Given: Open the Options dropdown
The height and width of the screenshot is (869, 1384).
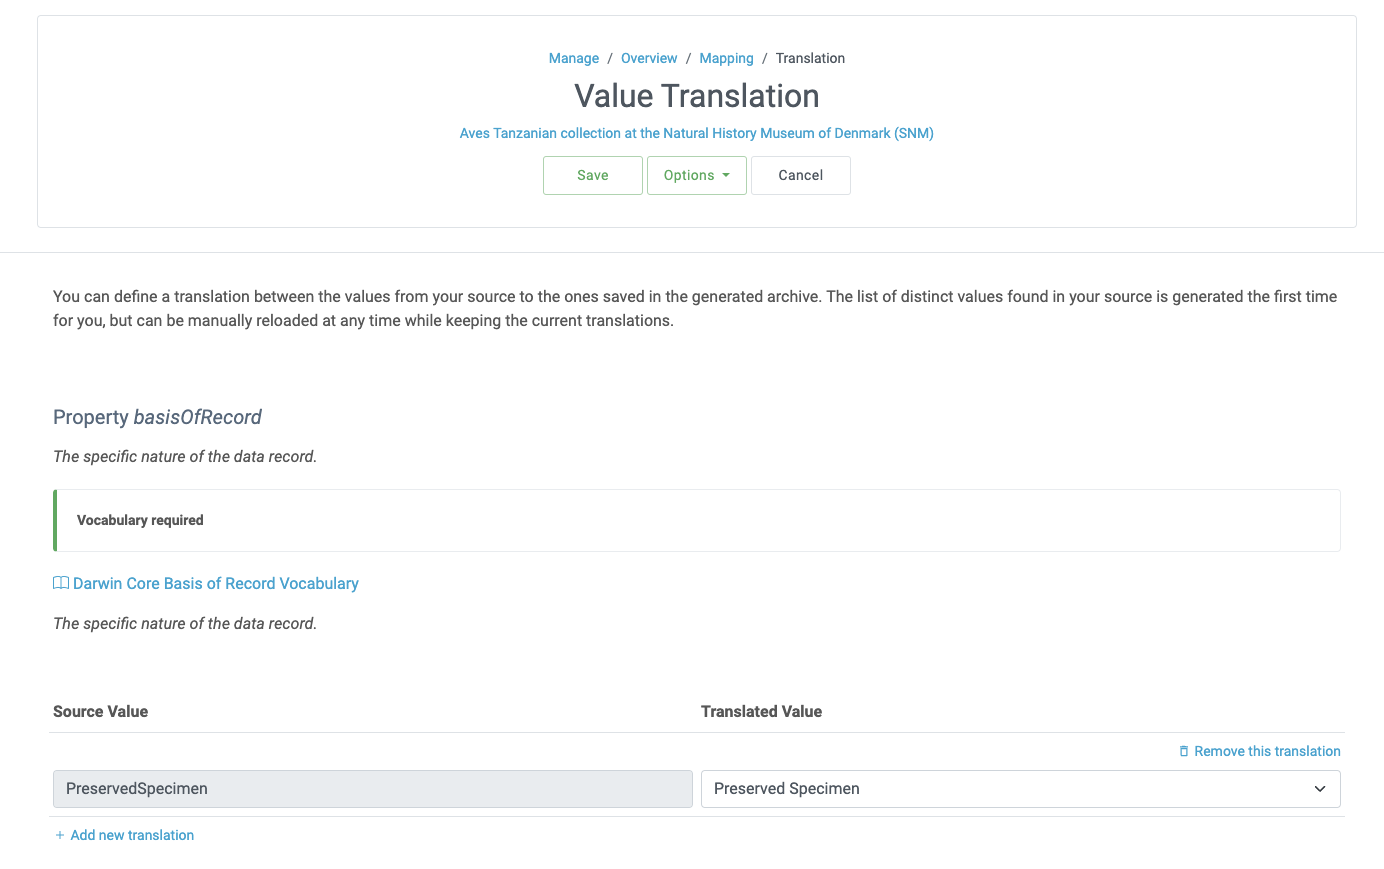Looking at the screenshot, I should point(696,175).
